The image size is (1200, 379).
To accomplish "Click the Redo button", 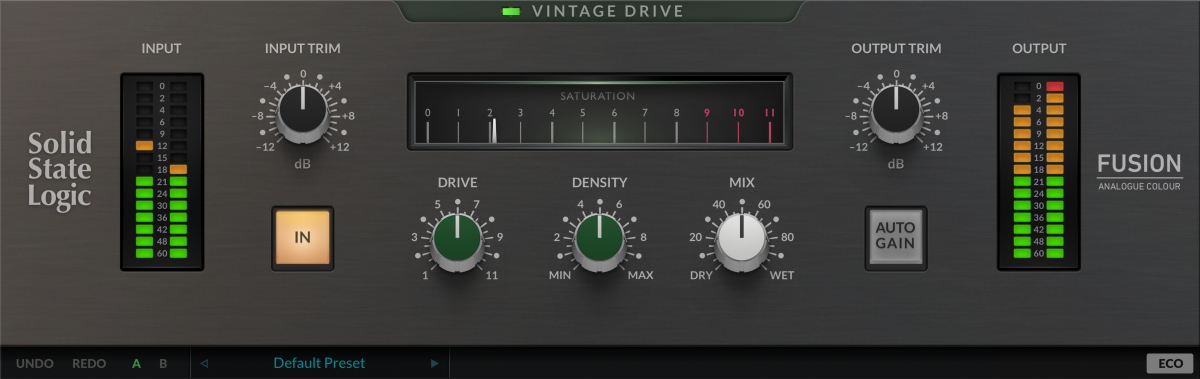I will pyautogui.click(x=89, y=363).
